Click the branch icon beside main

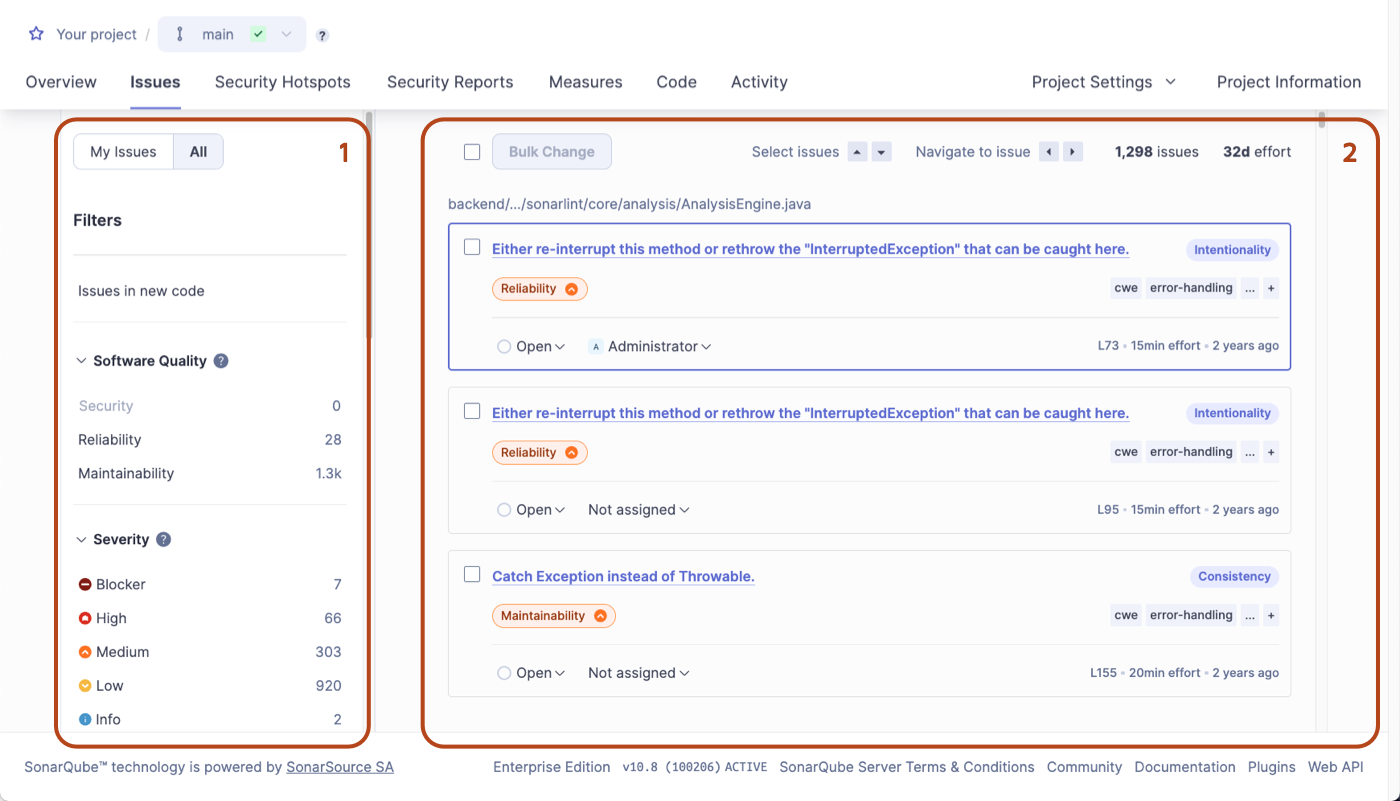tap(179, 33)
